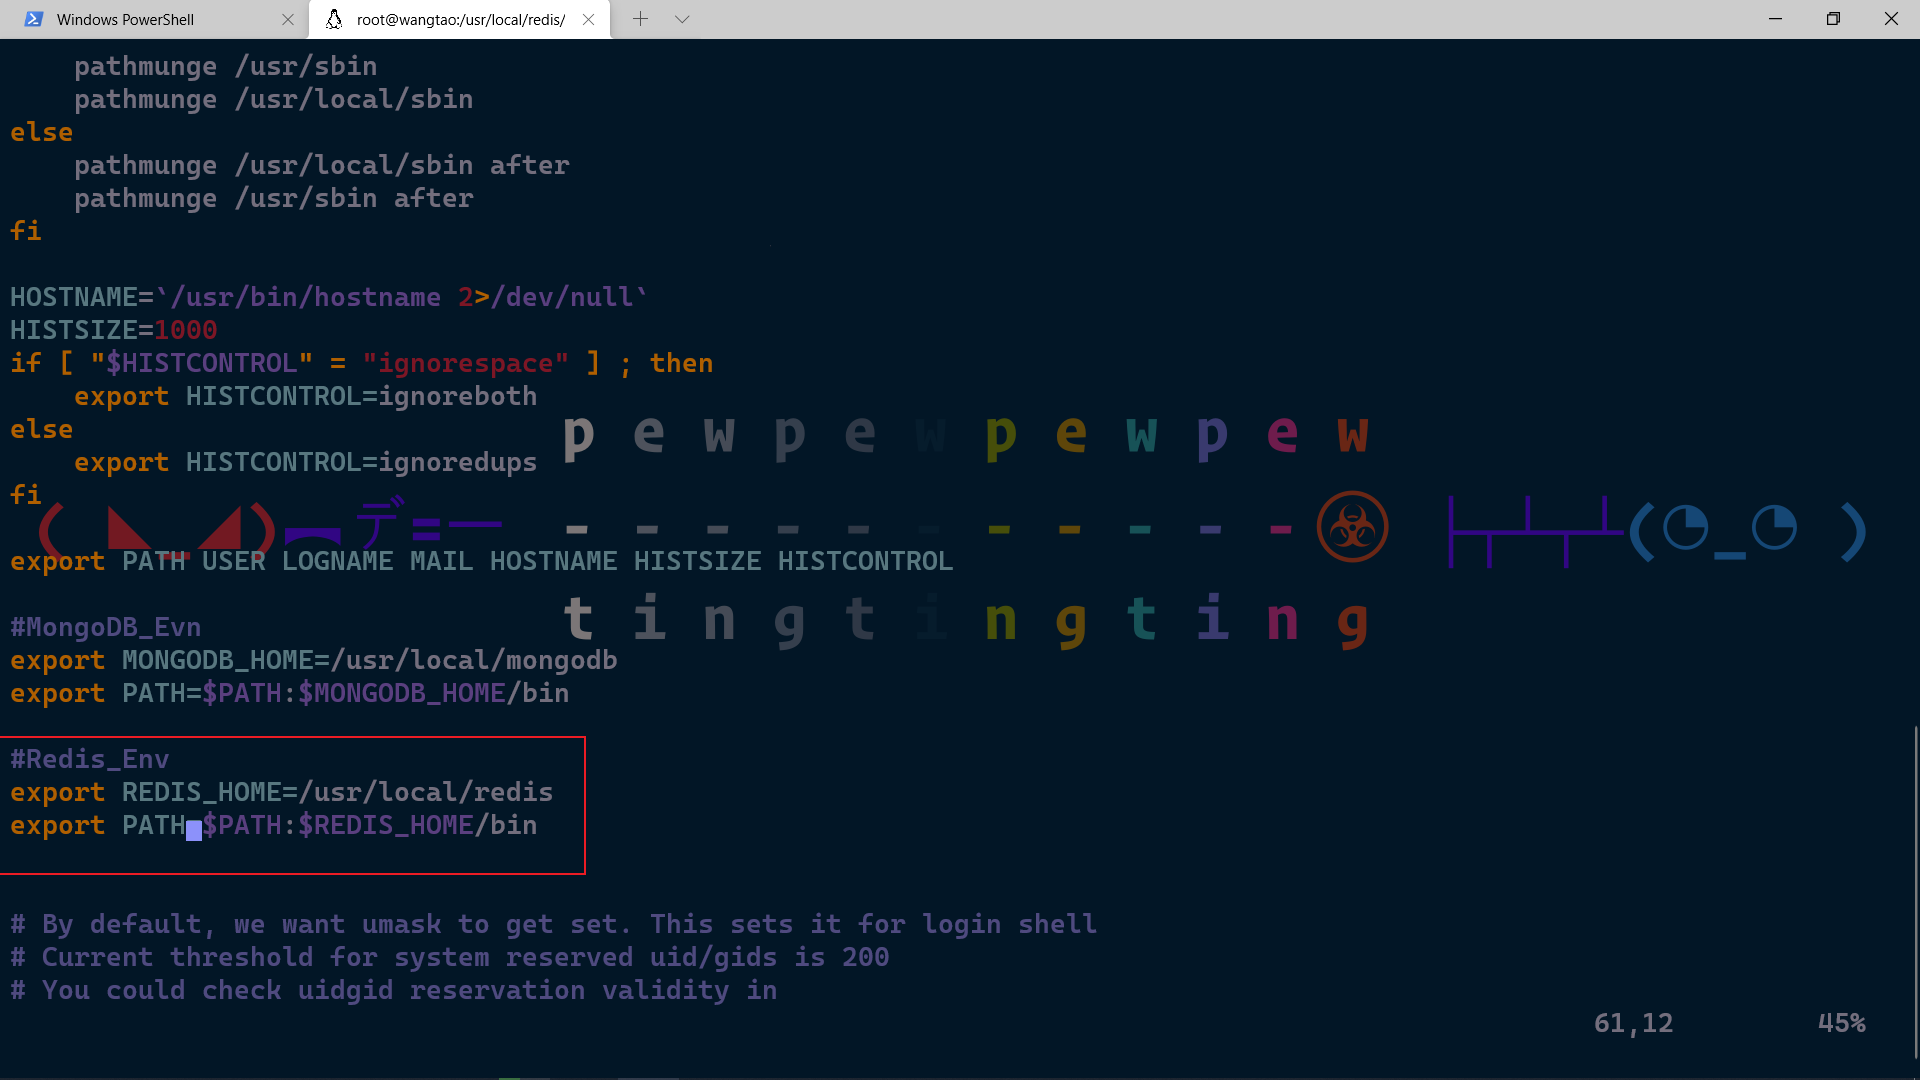
Task: Expand the new tab profile dropdown chevron
Action: click(x=682, y=19)
